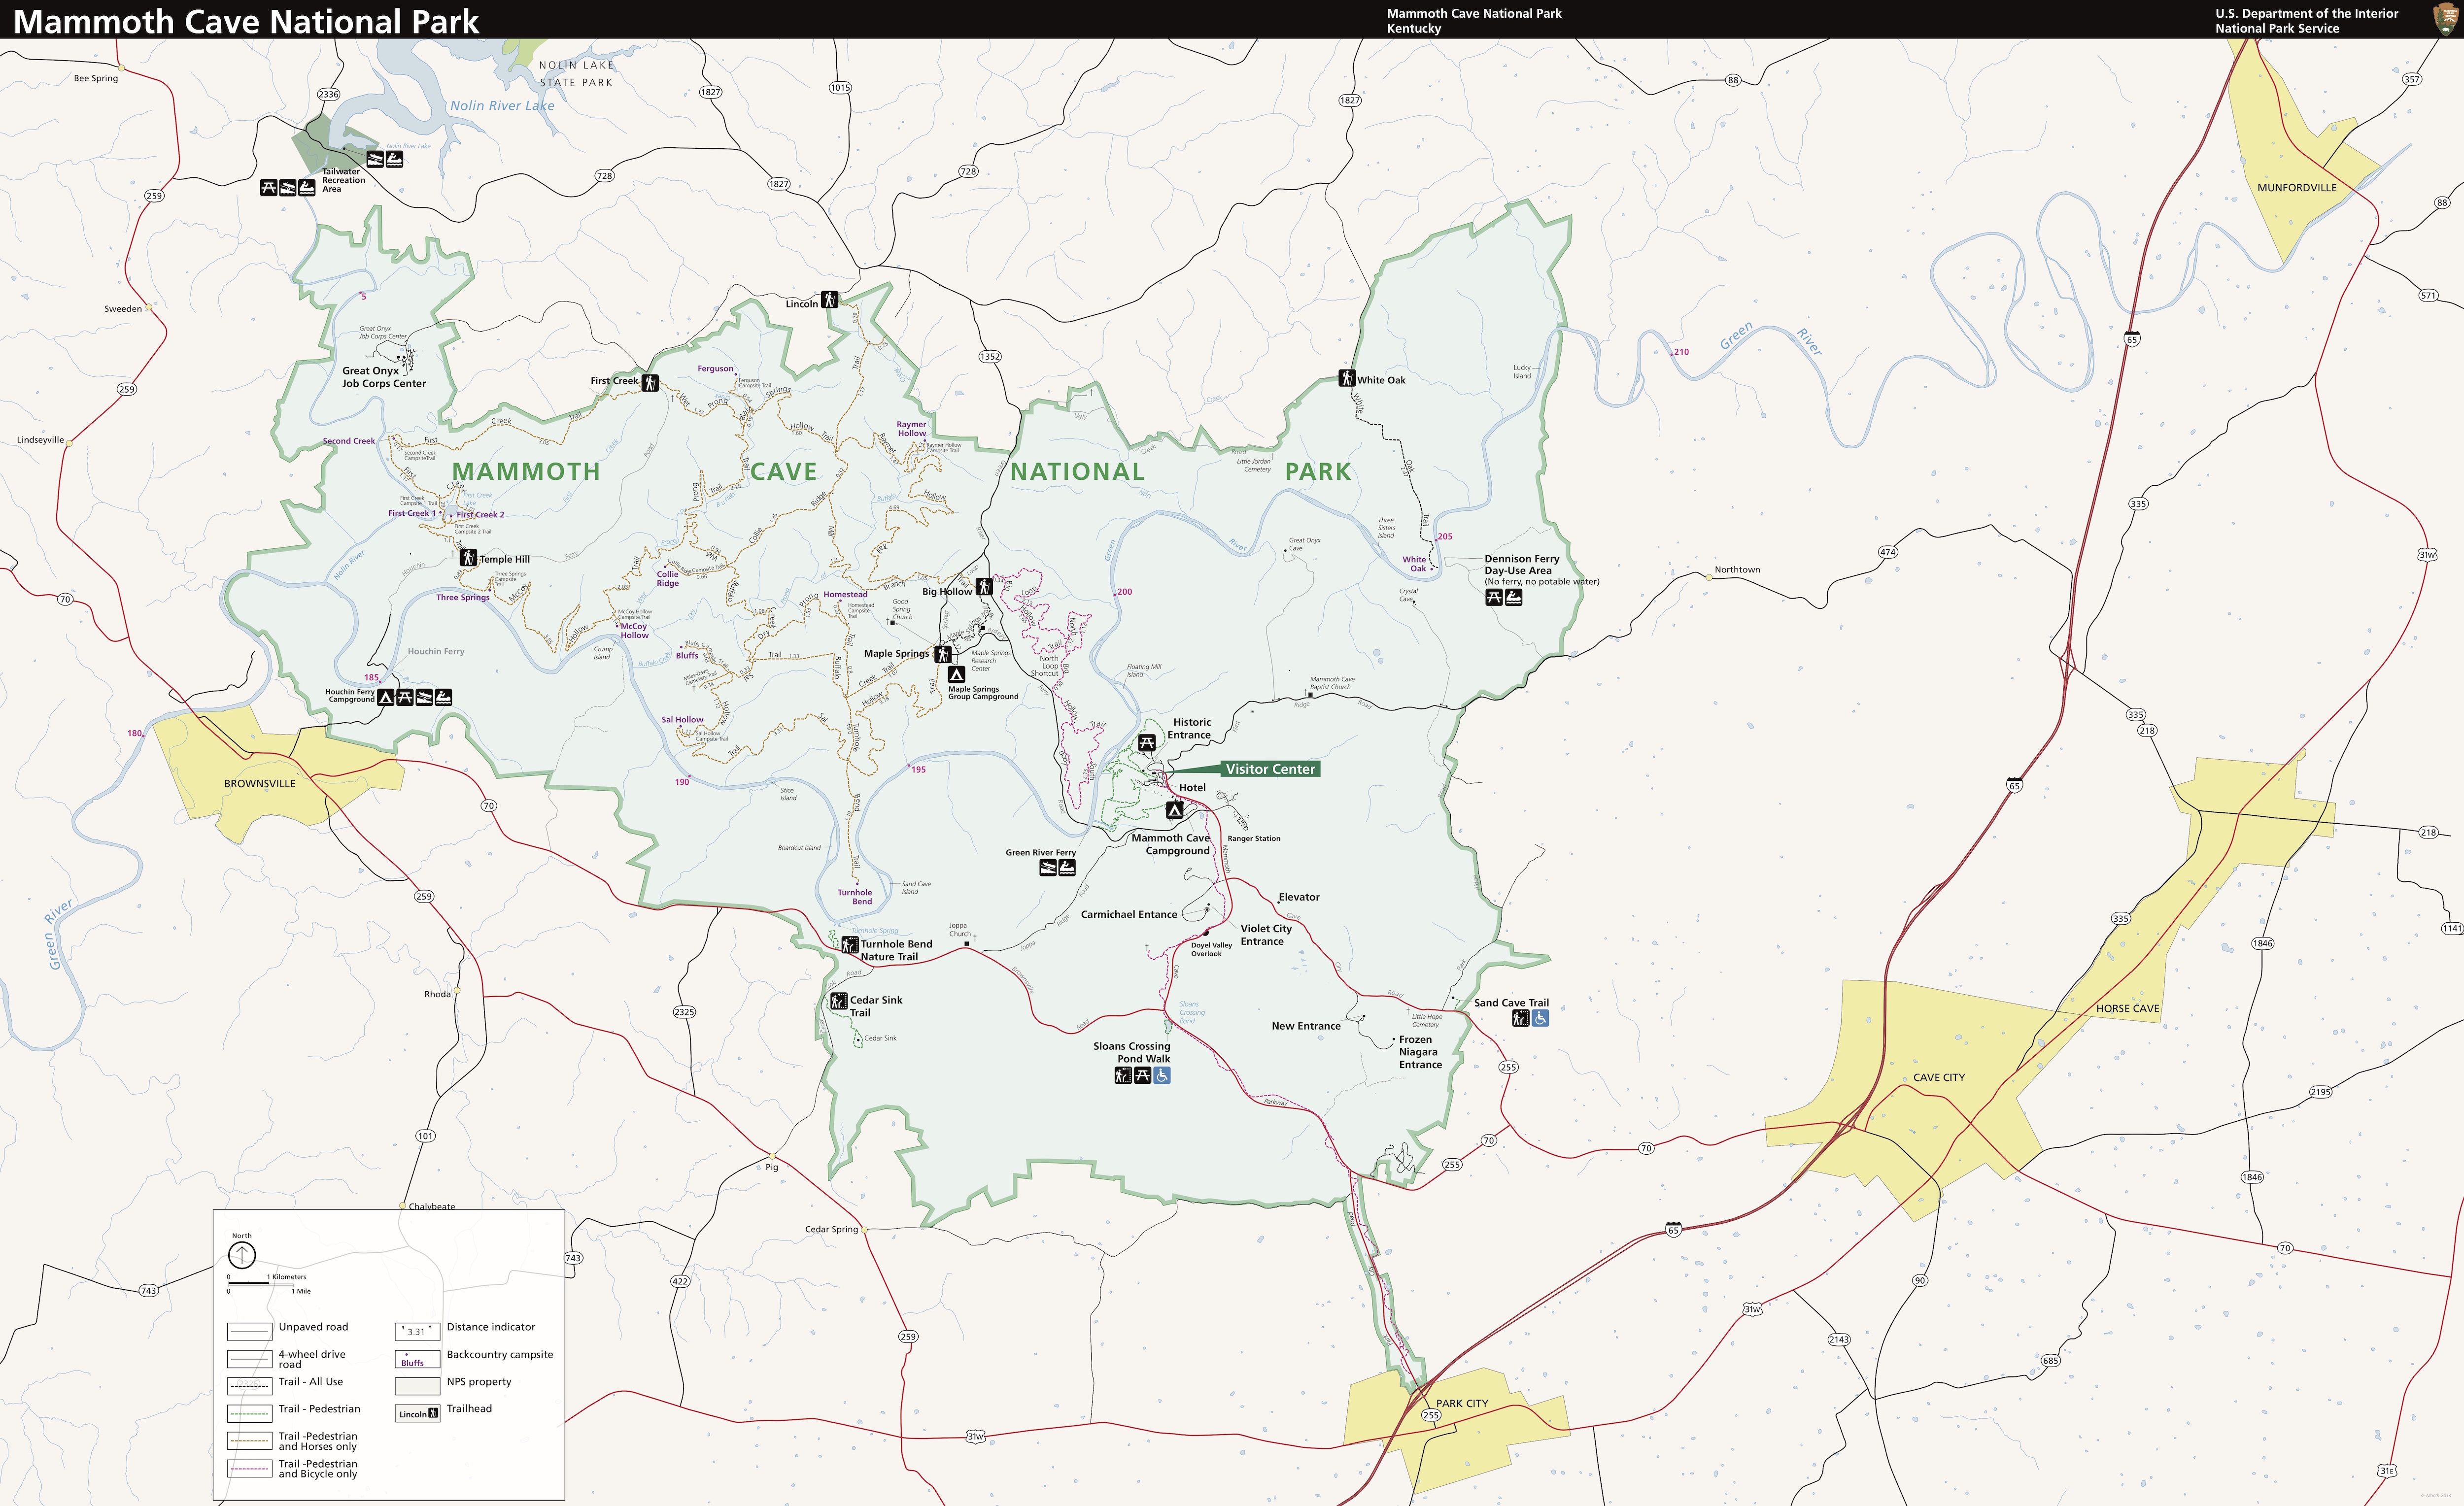The height and width of the screenshot is (1506, 2464).
Task: Click the Doyel Valley Overlook label
Action: point(1211,949)
